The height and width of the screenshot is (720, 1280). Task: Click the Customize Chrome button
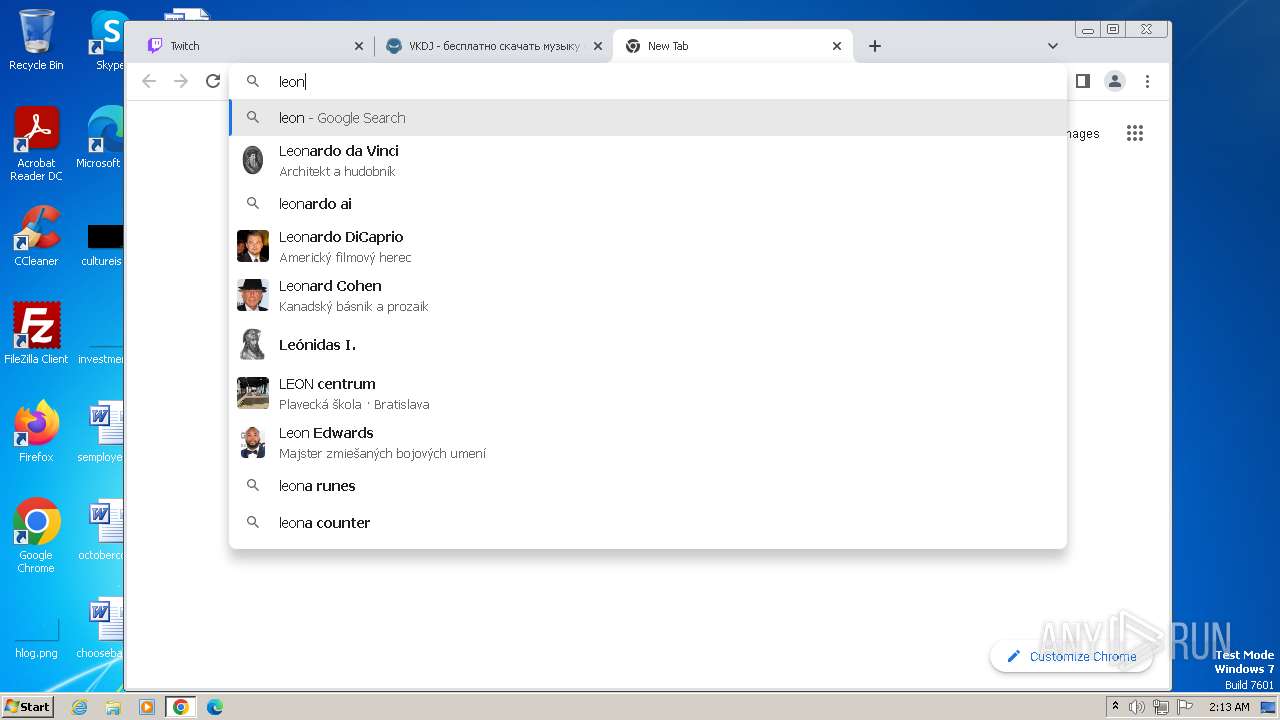coord(1071,657)
